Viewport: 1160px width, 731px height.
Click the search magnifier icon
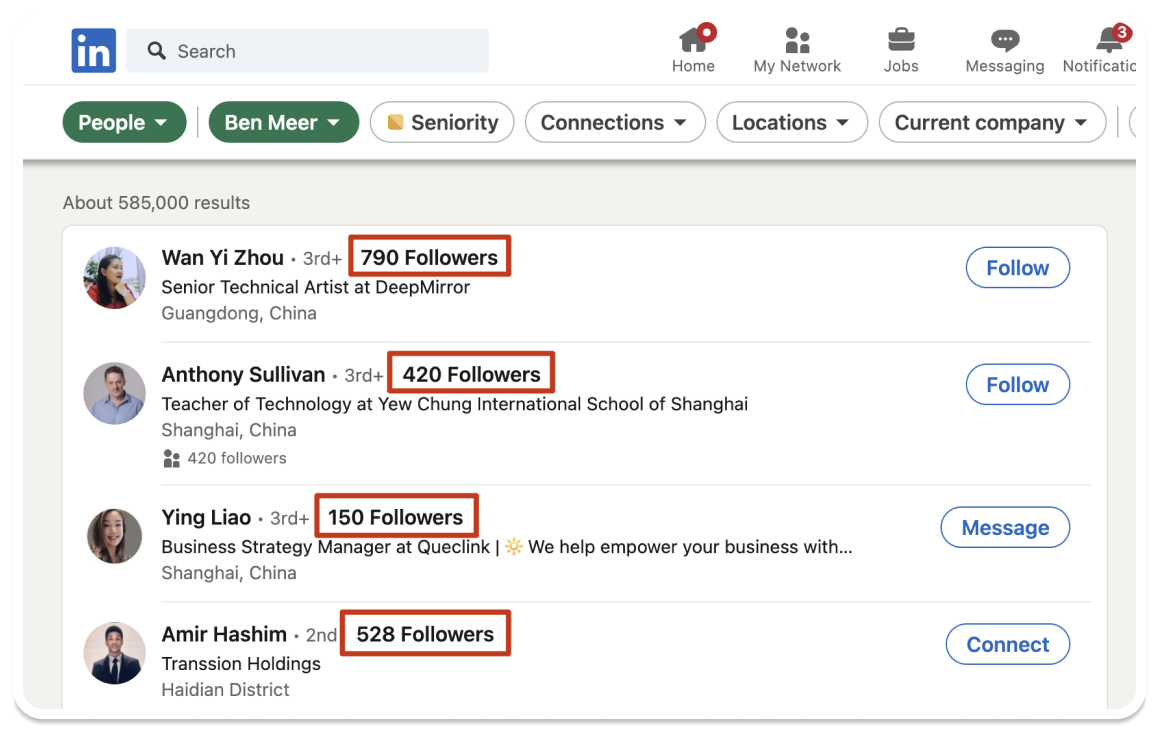click(x=156, y=51)
